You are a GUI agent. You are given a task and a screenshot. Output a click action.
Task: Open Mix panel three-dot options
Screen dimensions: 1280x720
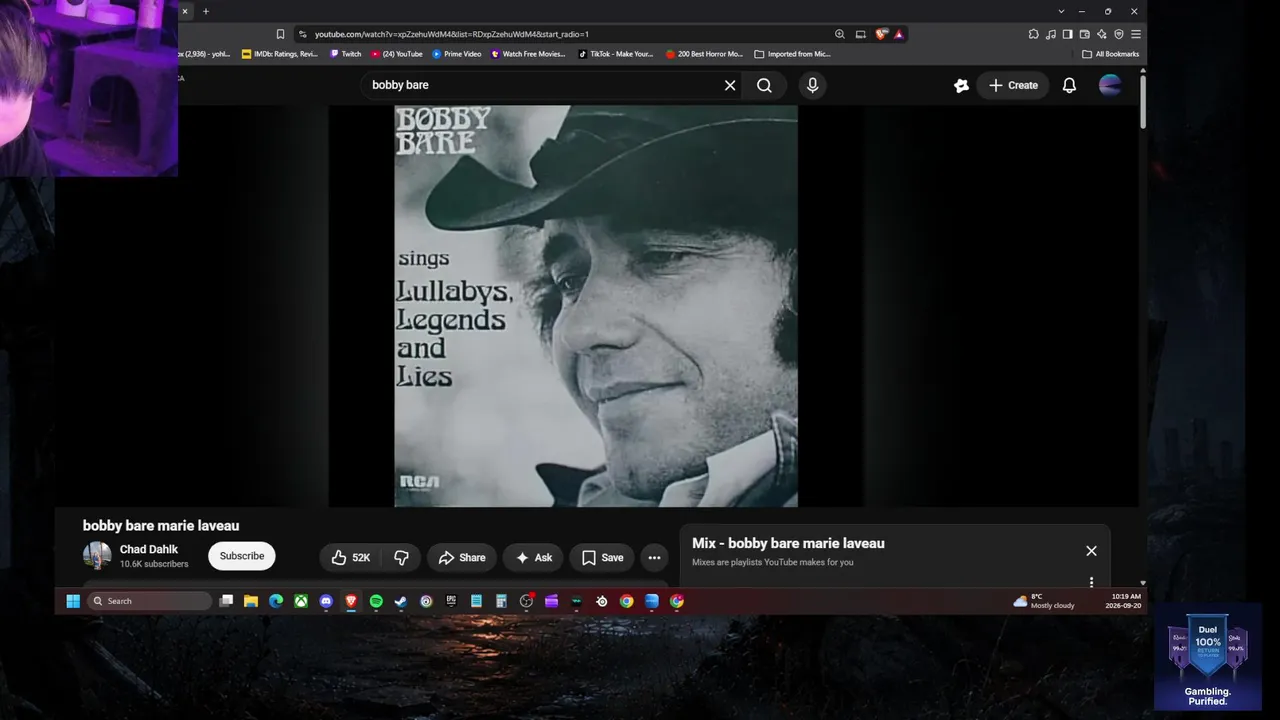(1091, 582)
